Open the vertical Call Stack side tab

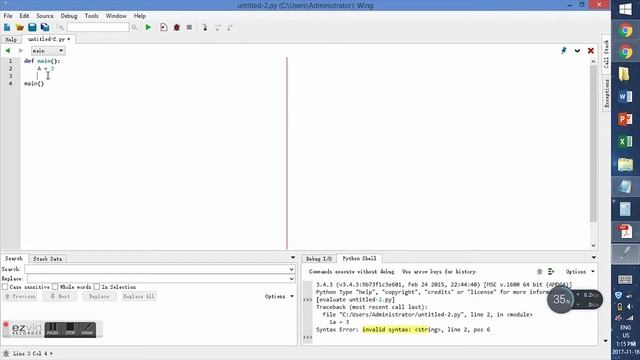pyautogui.click(x=606, y=54)
